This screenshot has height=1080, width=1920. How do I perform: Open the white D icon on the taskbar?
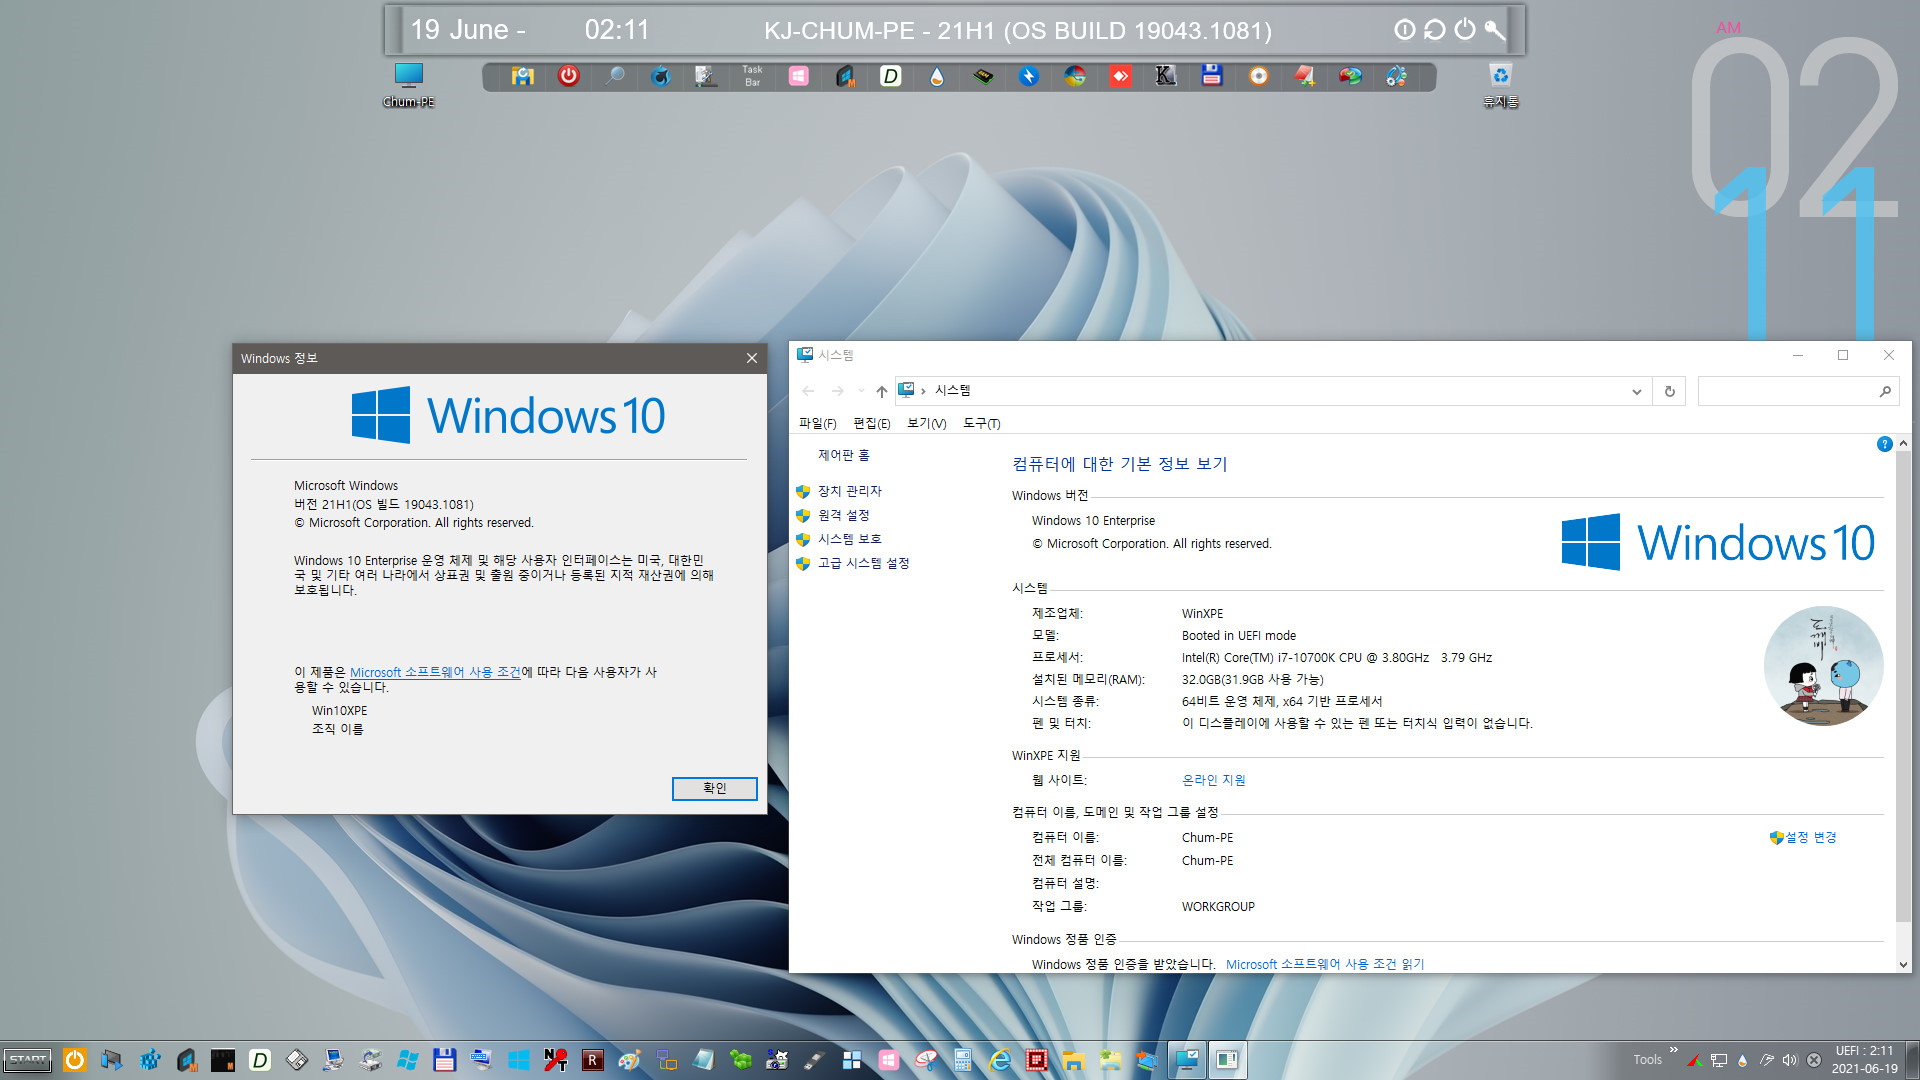pos(259,1060)
